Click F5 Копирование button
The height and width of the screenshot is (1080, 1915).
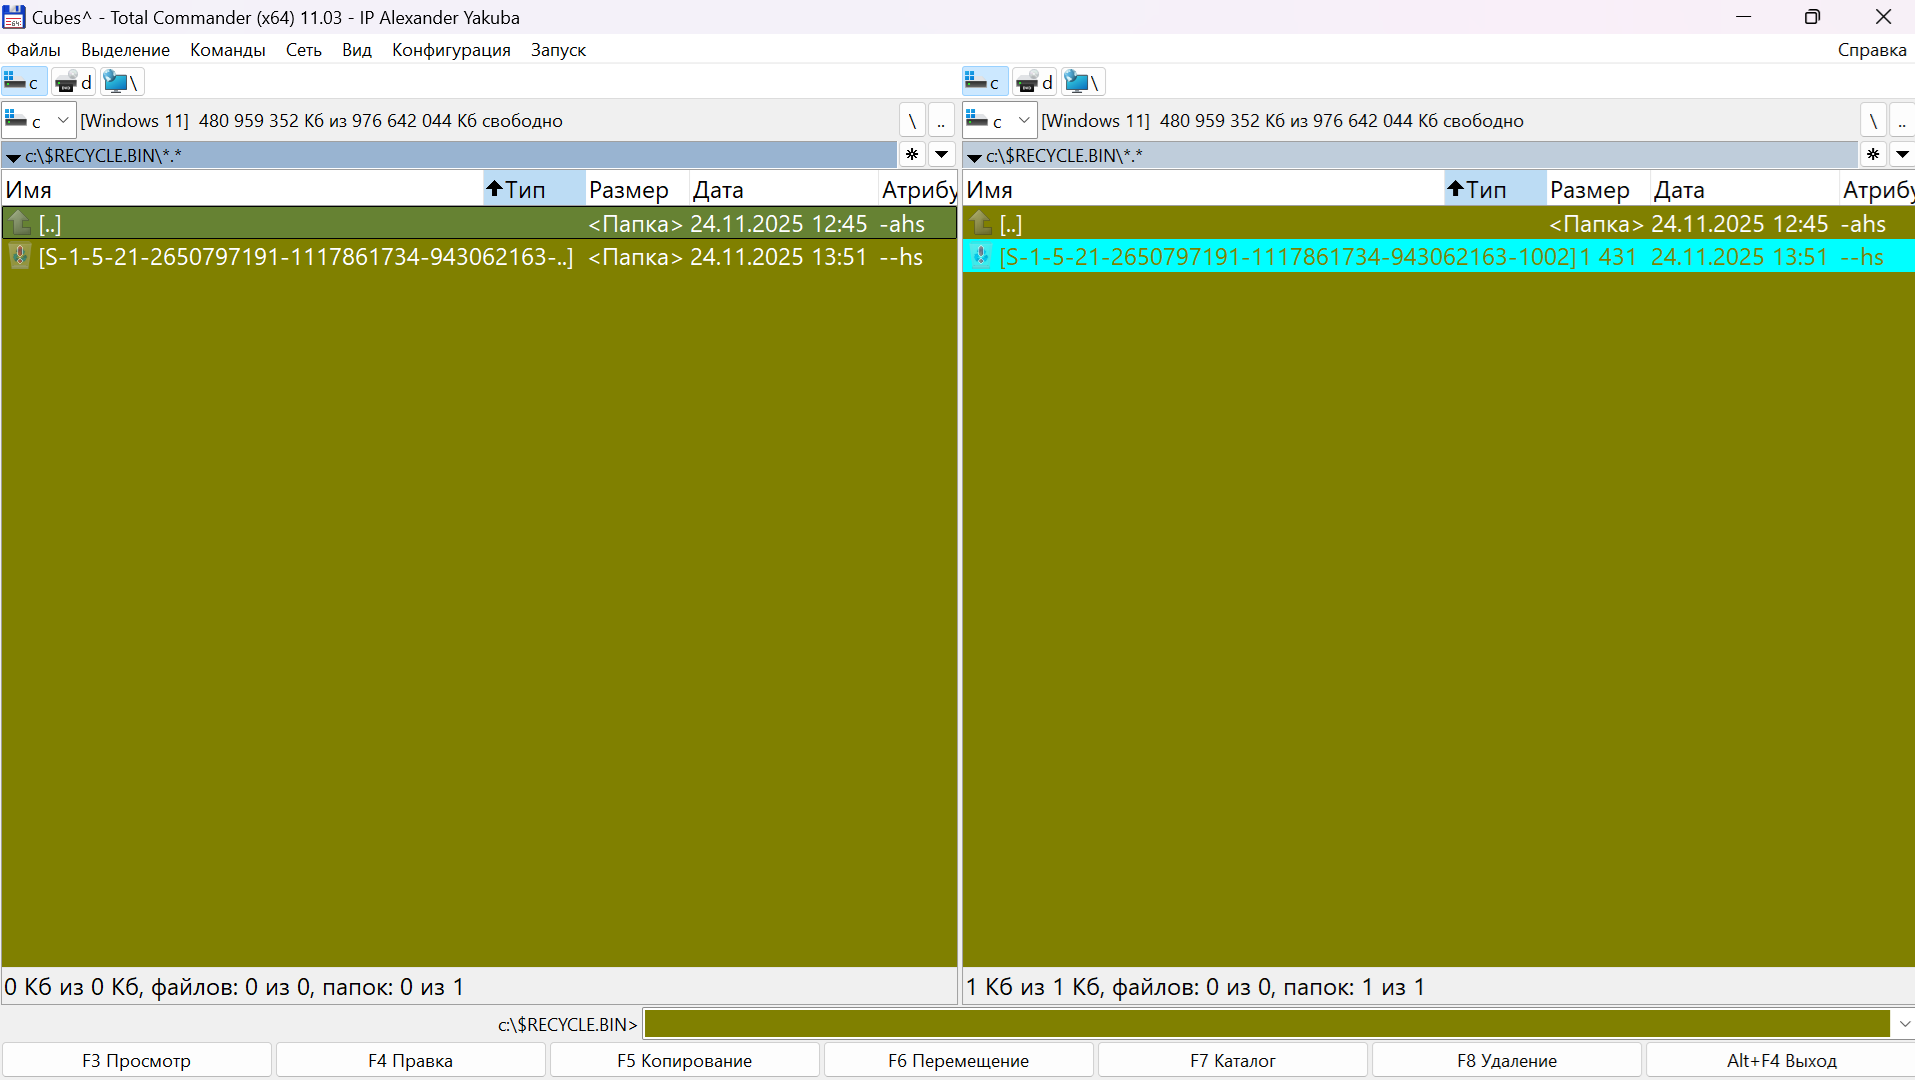click(685, 1060)
